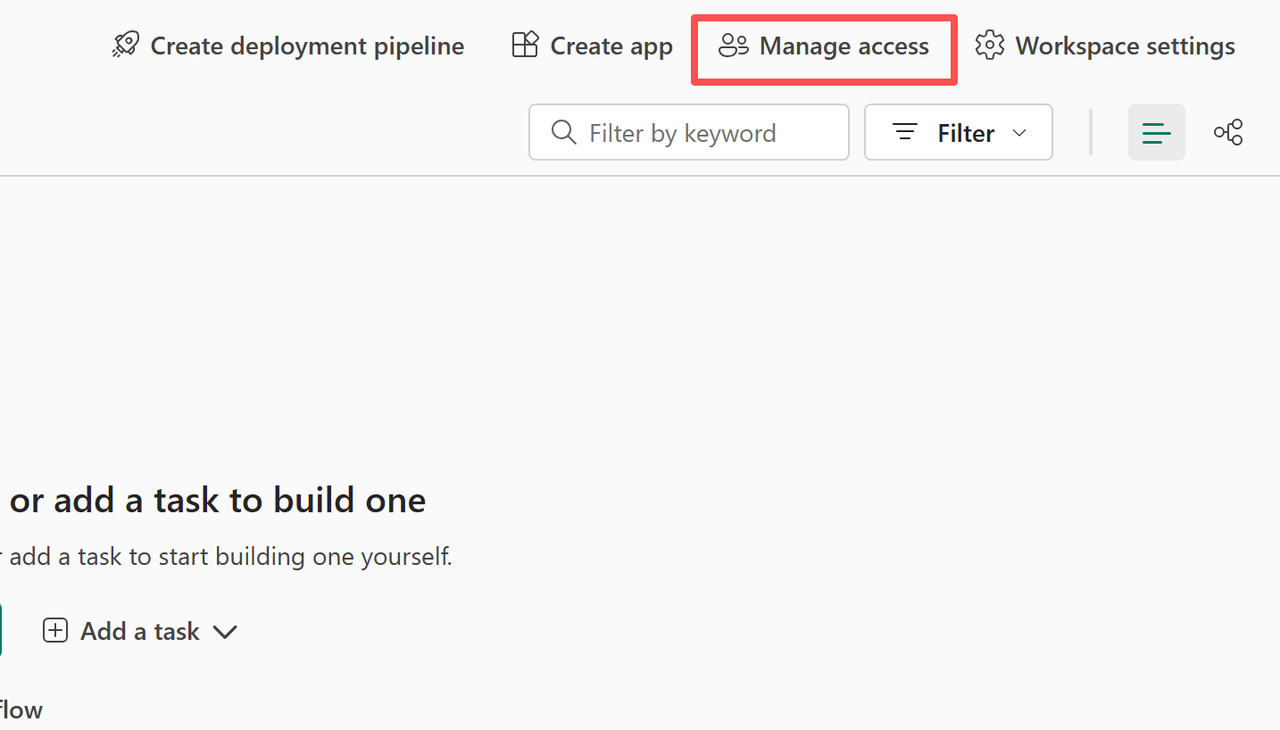
Task: Click the Create app button
Action: 590,44
